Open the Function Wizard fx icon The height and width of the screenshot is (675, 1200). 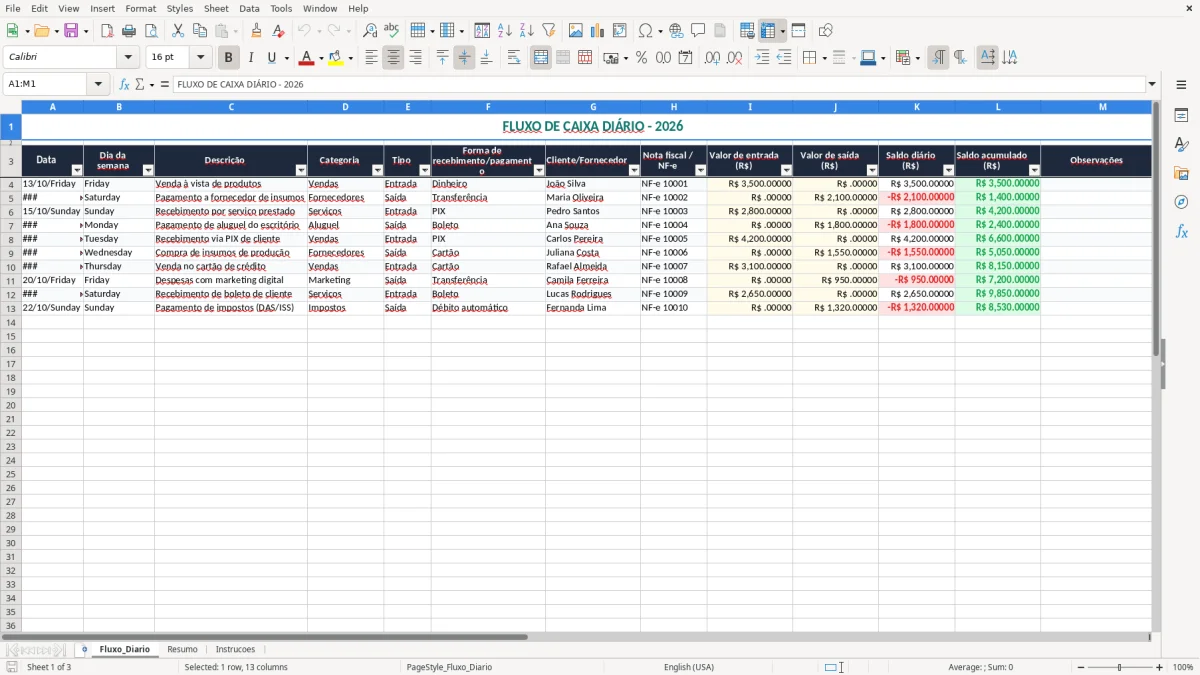coord(125,84)
